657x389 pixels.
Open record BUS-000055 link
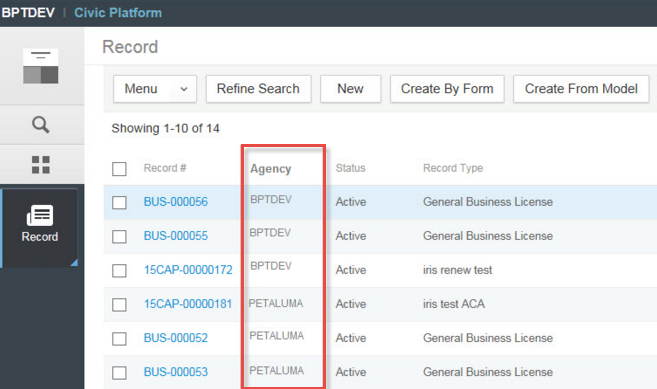click(176, 236)
